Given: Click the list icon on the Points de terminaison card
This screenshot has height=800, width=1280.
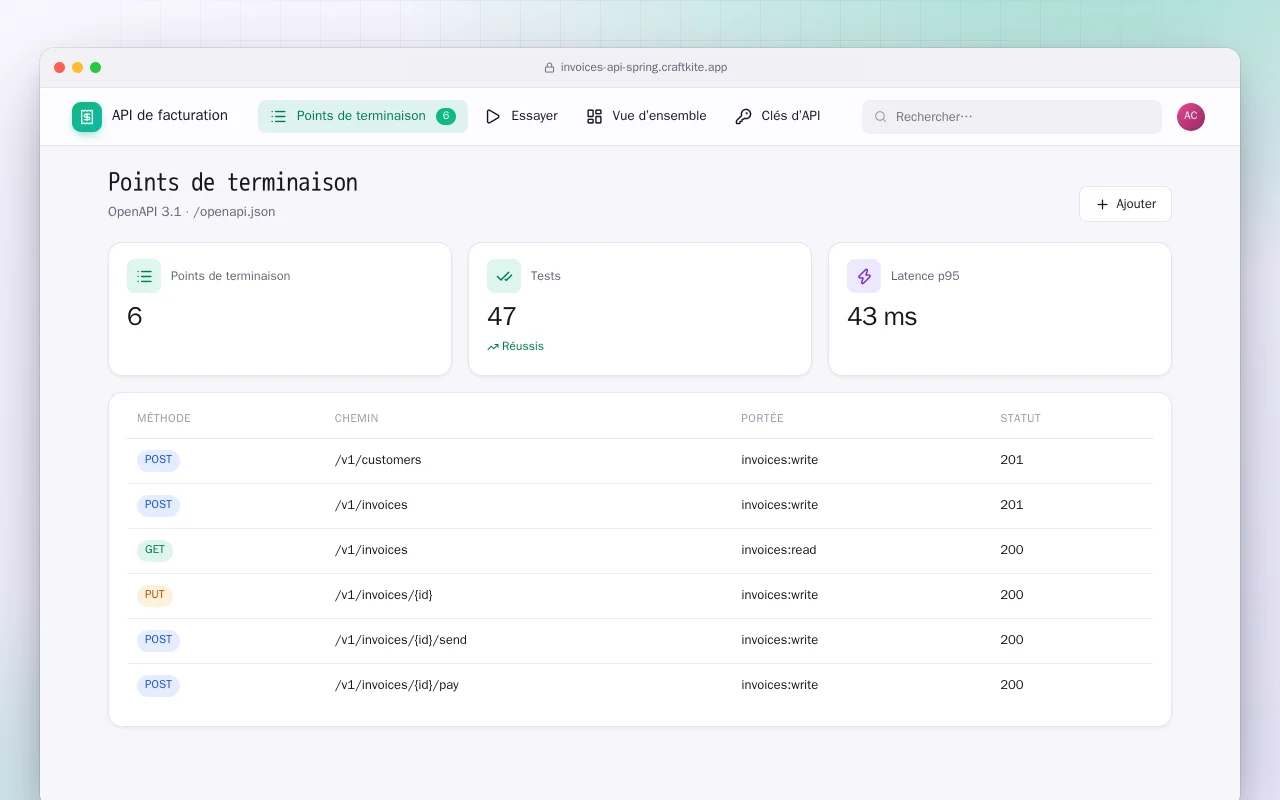Looking at the screenshot, I should click(x=144, y=276).
